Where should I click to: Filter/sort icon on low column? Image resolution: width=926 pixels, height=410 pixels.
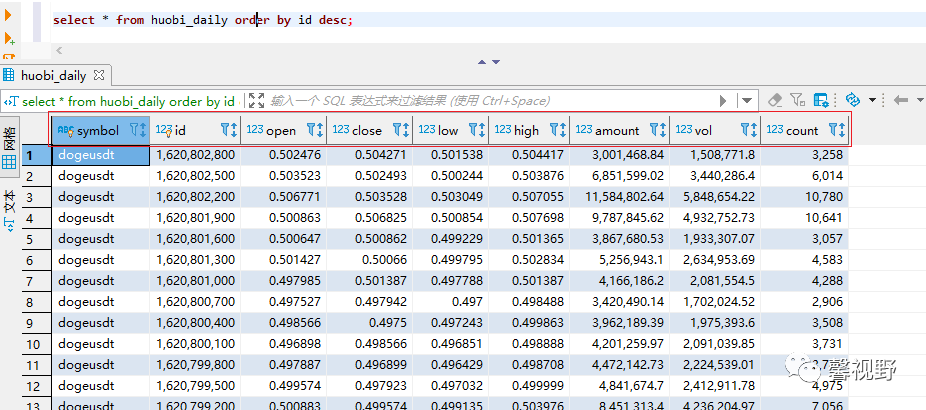coord(477,130)
